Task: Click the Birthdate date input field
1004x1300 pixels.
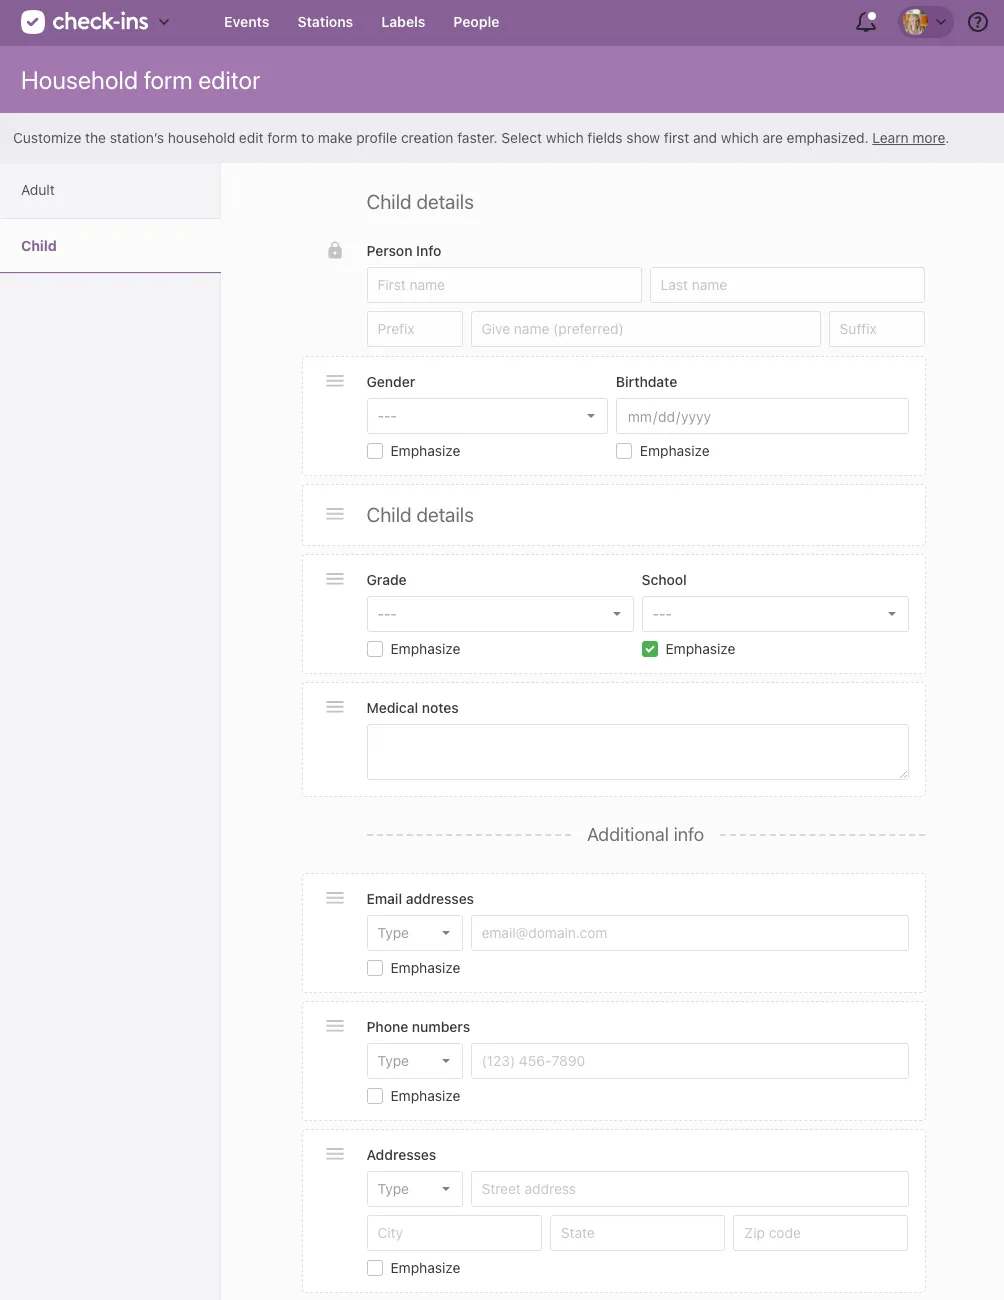Action: click(761, 416)
